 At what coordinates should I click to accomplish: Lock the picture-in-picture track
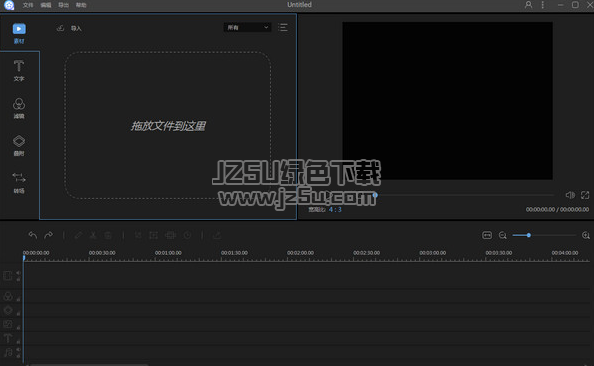coord(18,327)
